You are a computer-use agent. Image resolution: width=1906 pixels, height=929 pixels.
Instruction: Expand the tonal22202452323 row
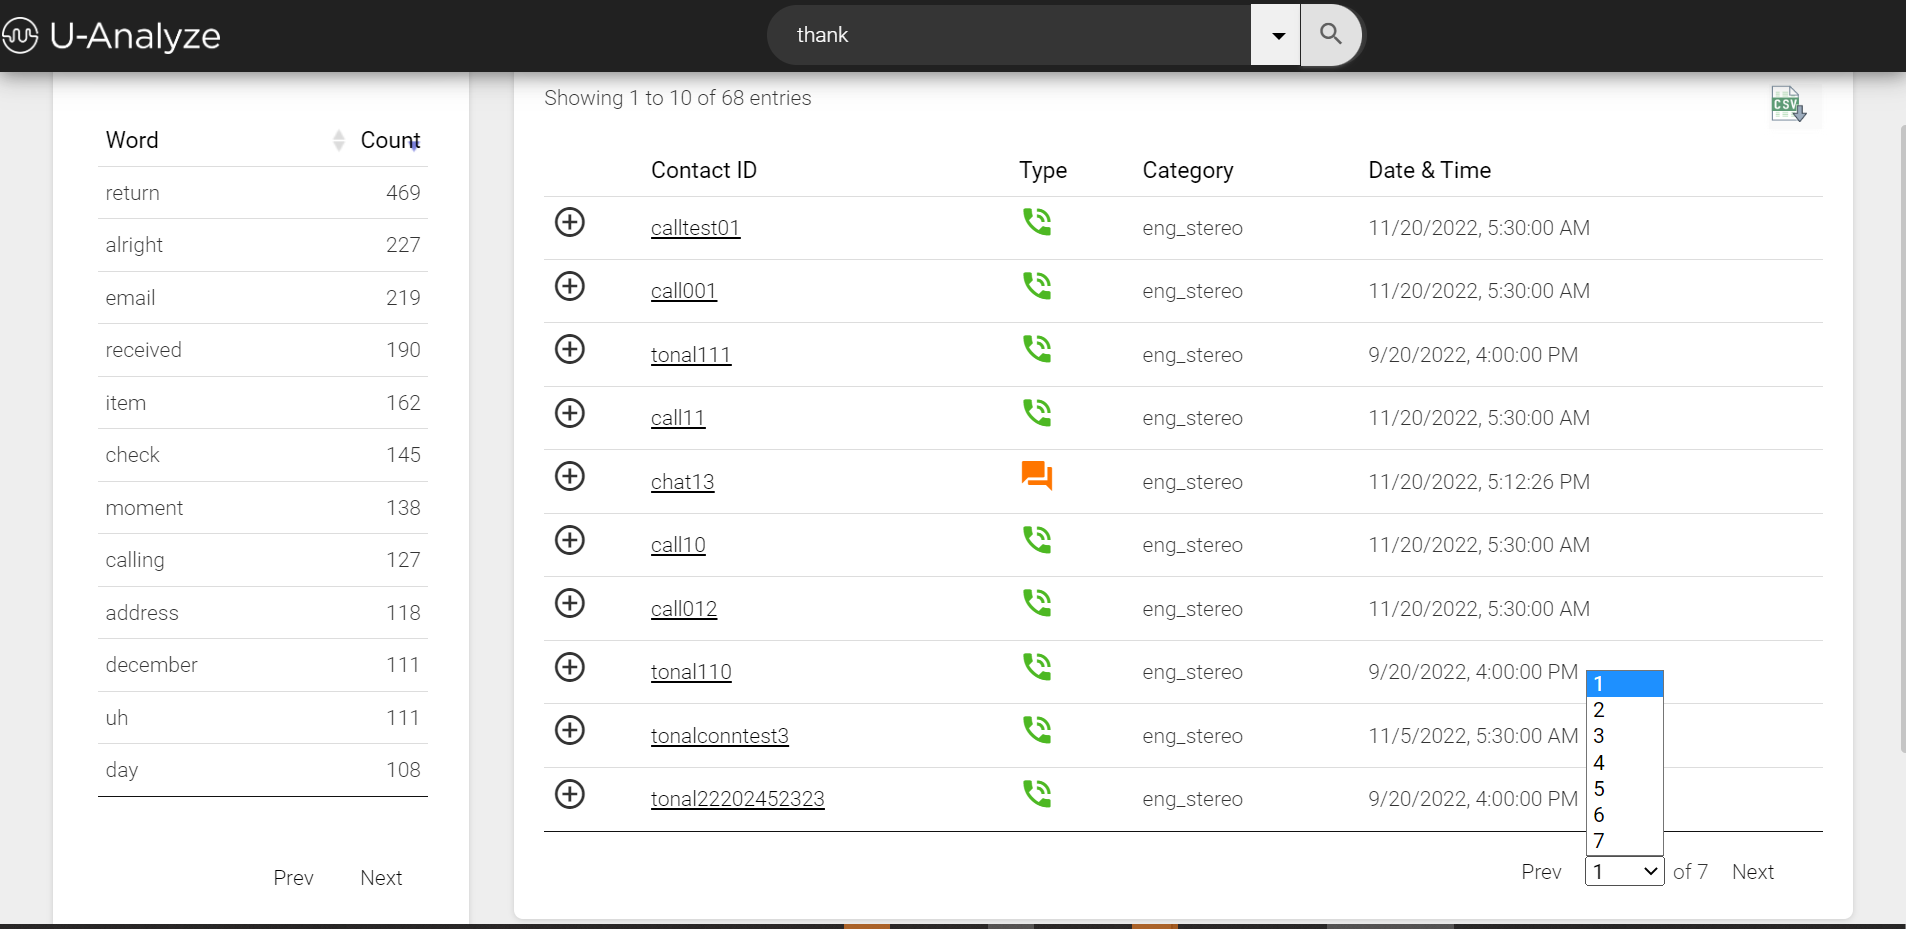tap(570, 794)
